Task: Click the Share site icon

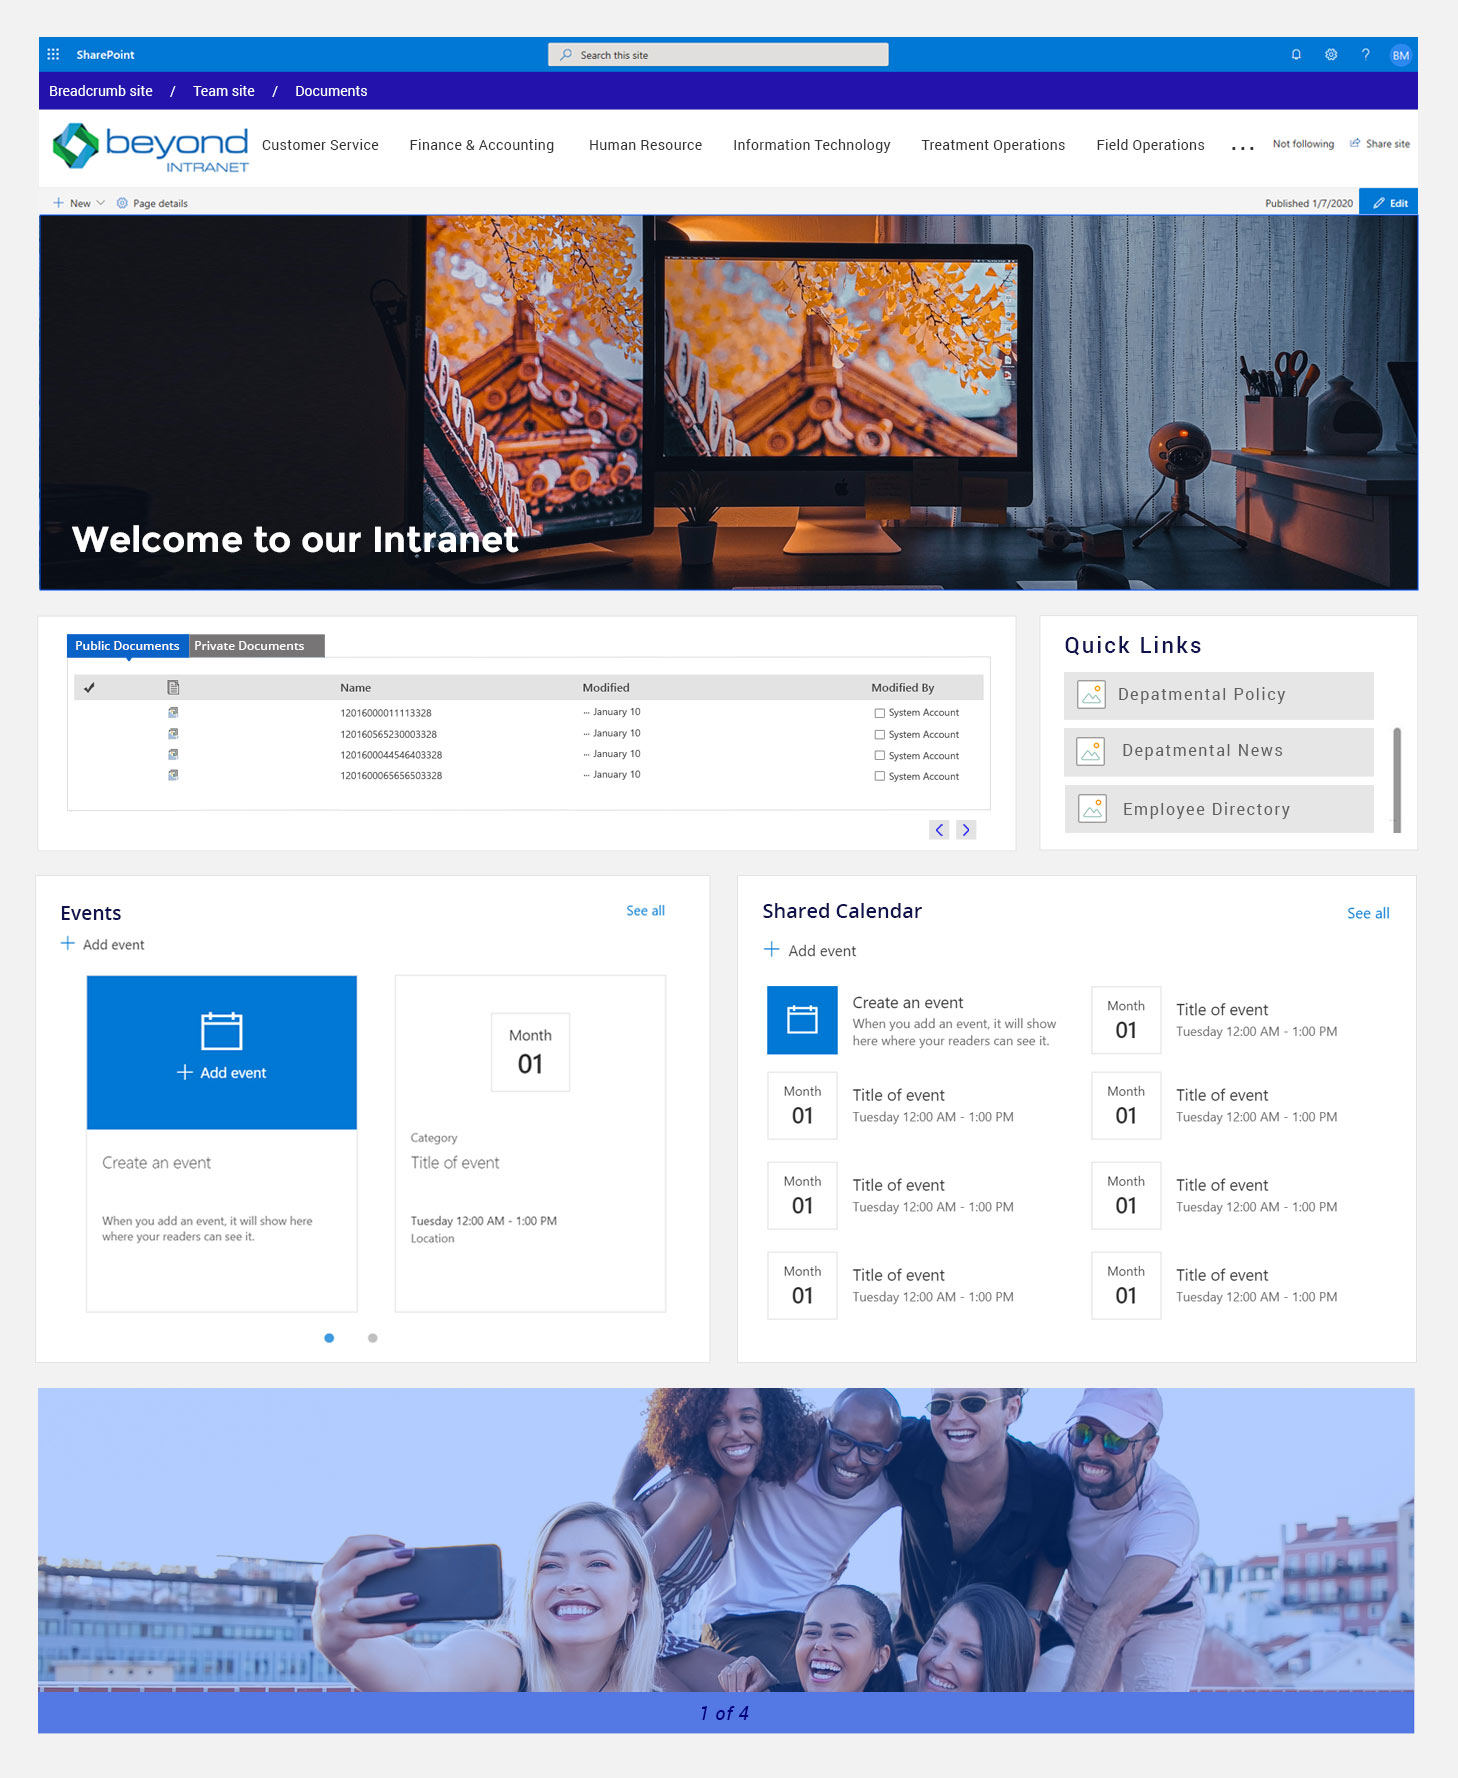Action: coord(1355,143)
